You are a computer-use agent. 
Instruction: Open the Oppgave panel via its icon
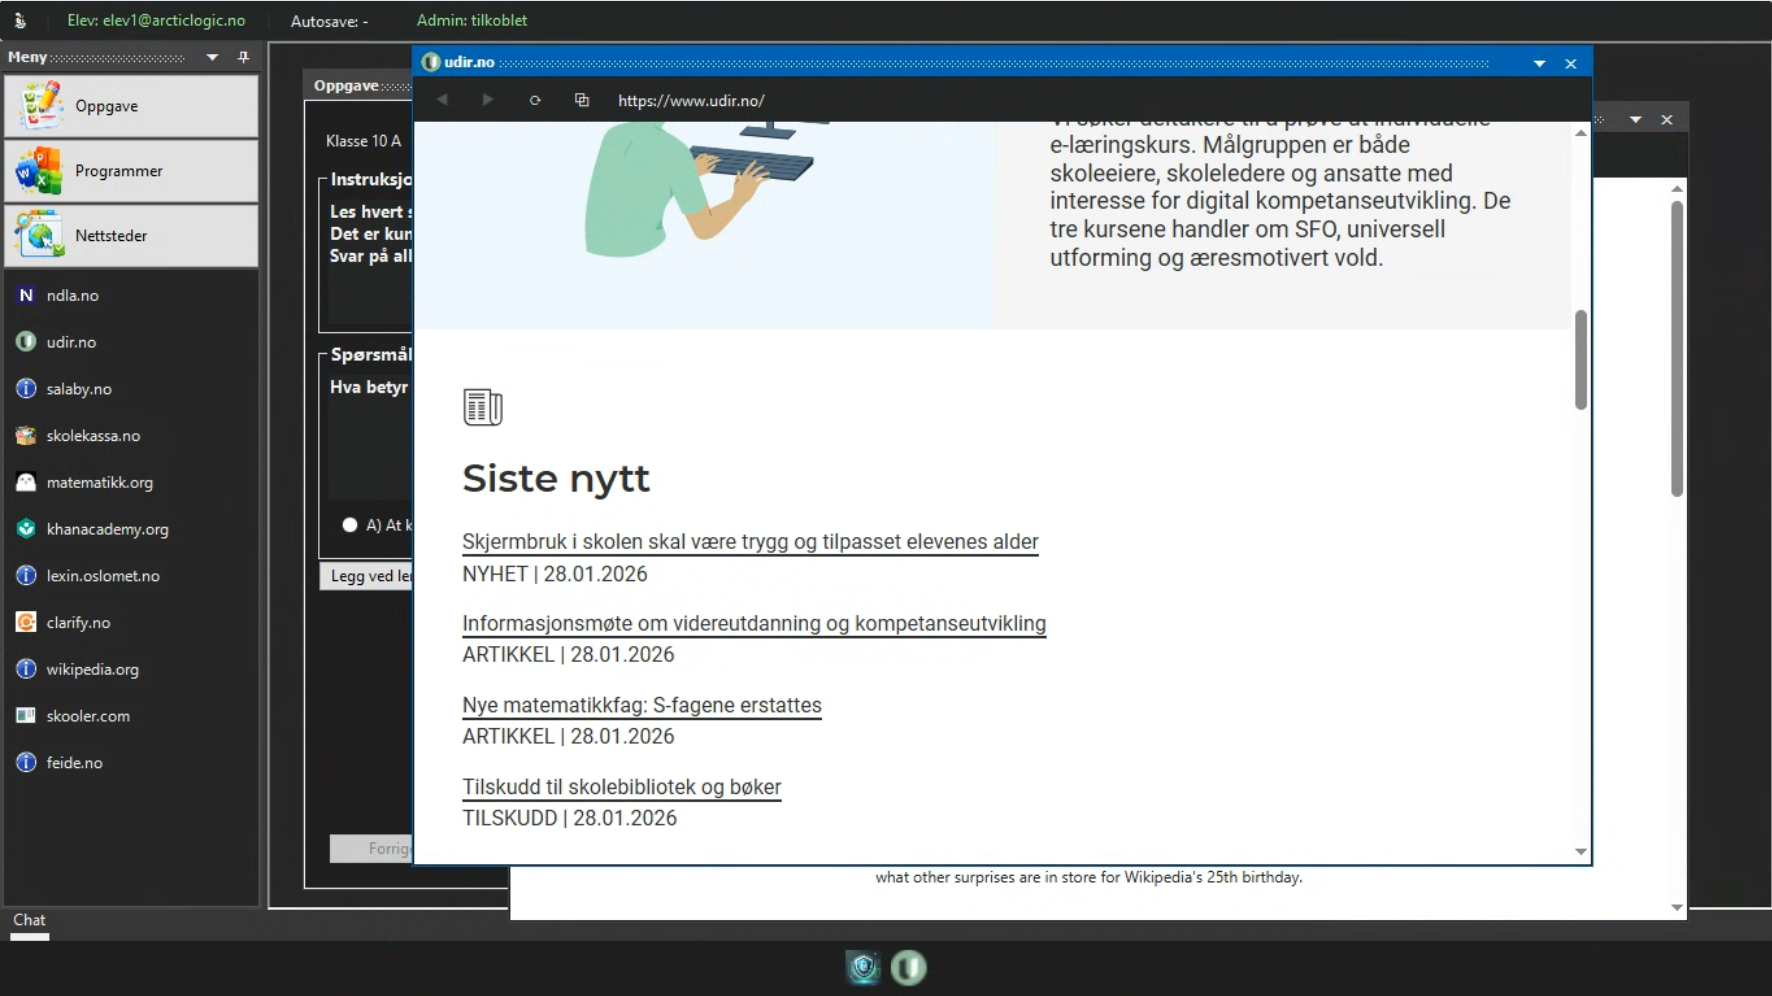click(39, 105)
